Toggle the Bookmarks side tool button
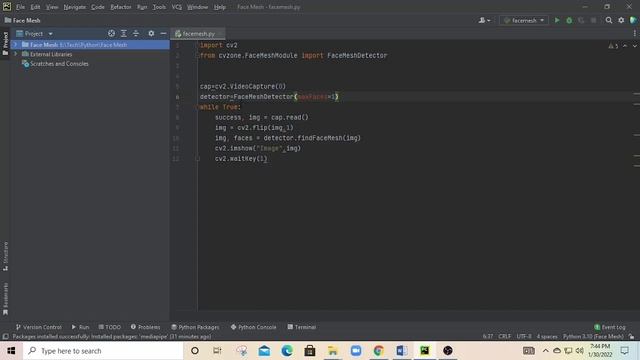 5,299
